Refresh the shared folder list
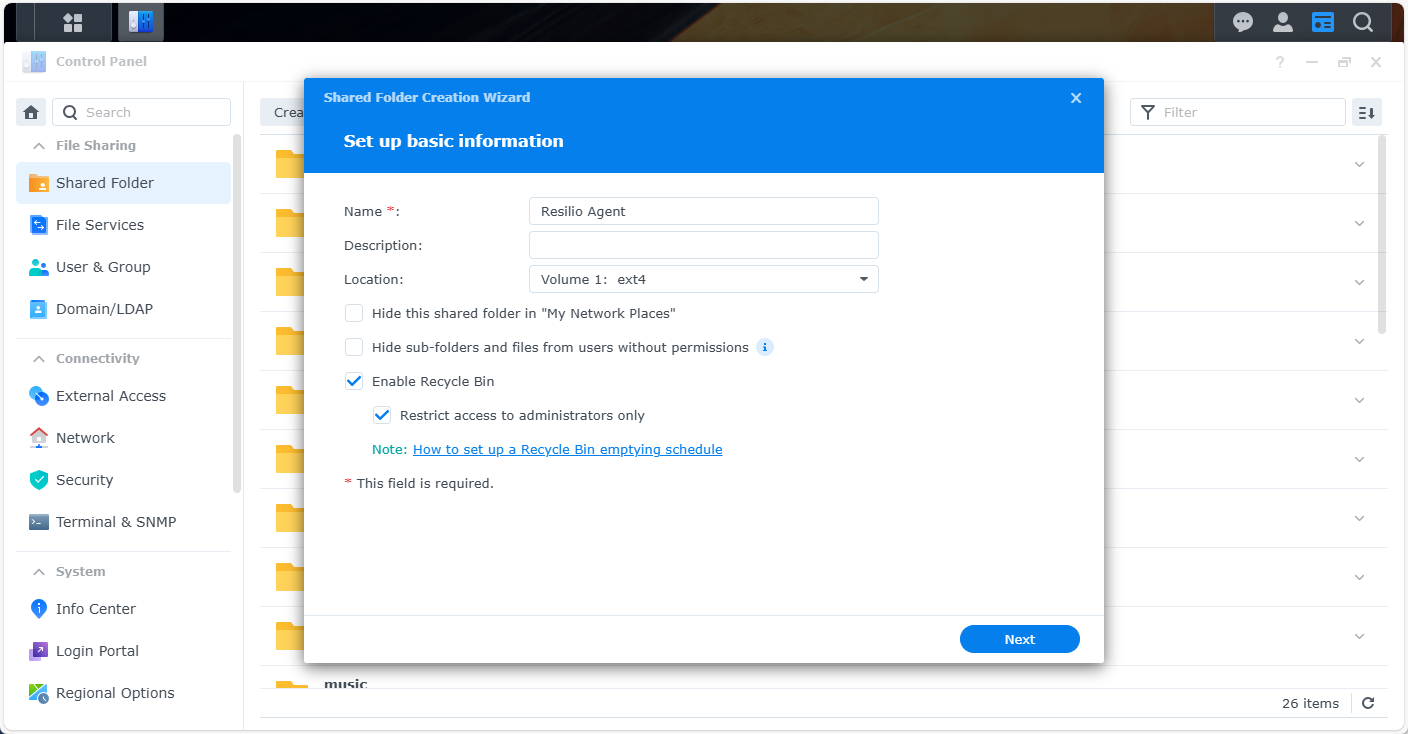Viewport: 1408px width, 734px height. (1368, 703)
